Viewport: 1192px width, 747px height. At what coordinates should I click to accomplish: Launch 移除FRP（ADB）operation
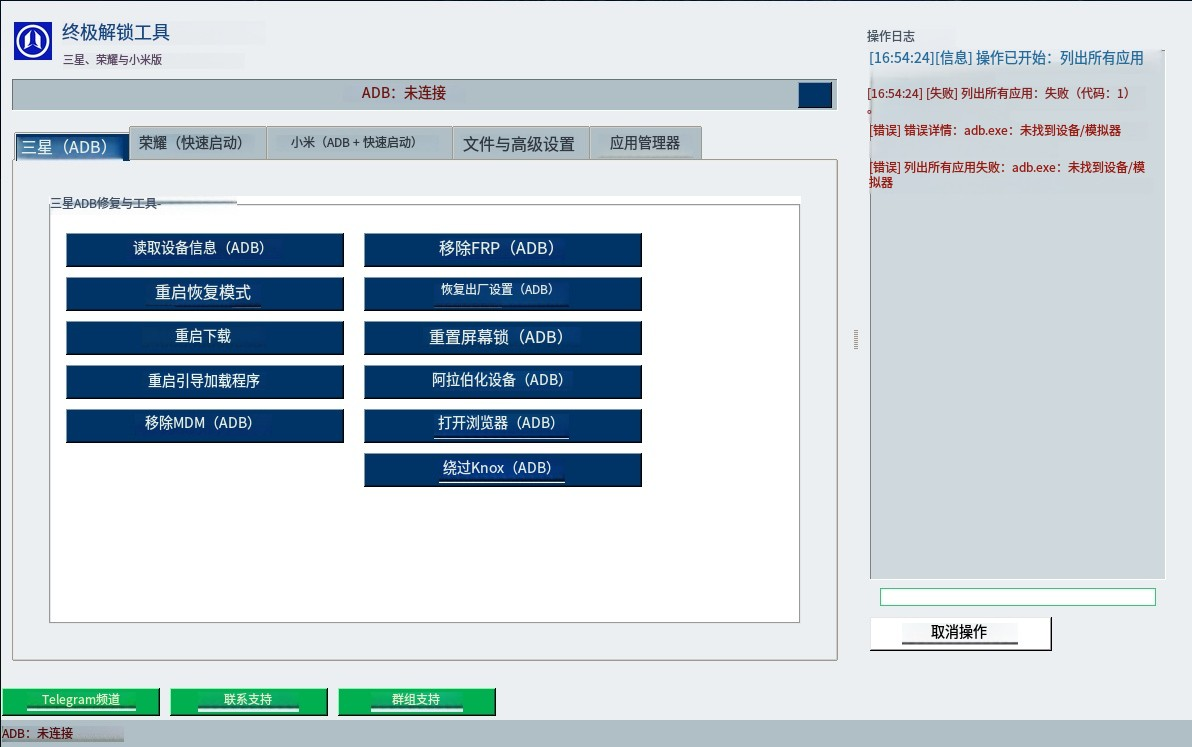point(502,249)
